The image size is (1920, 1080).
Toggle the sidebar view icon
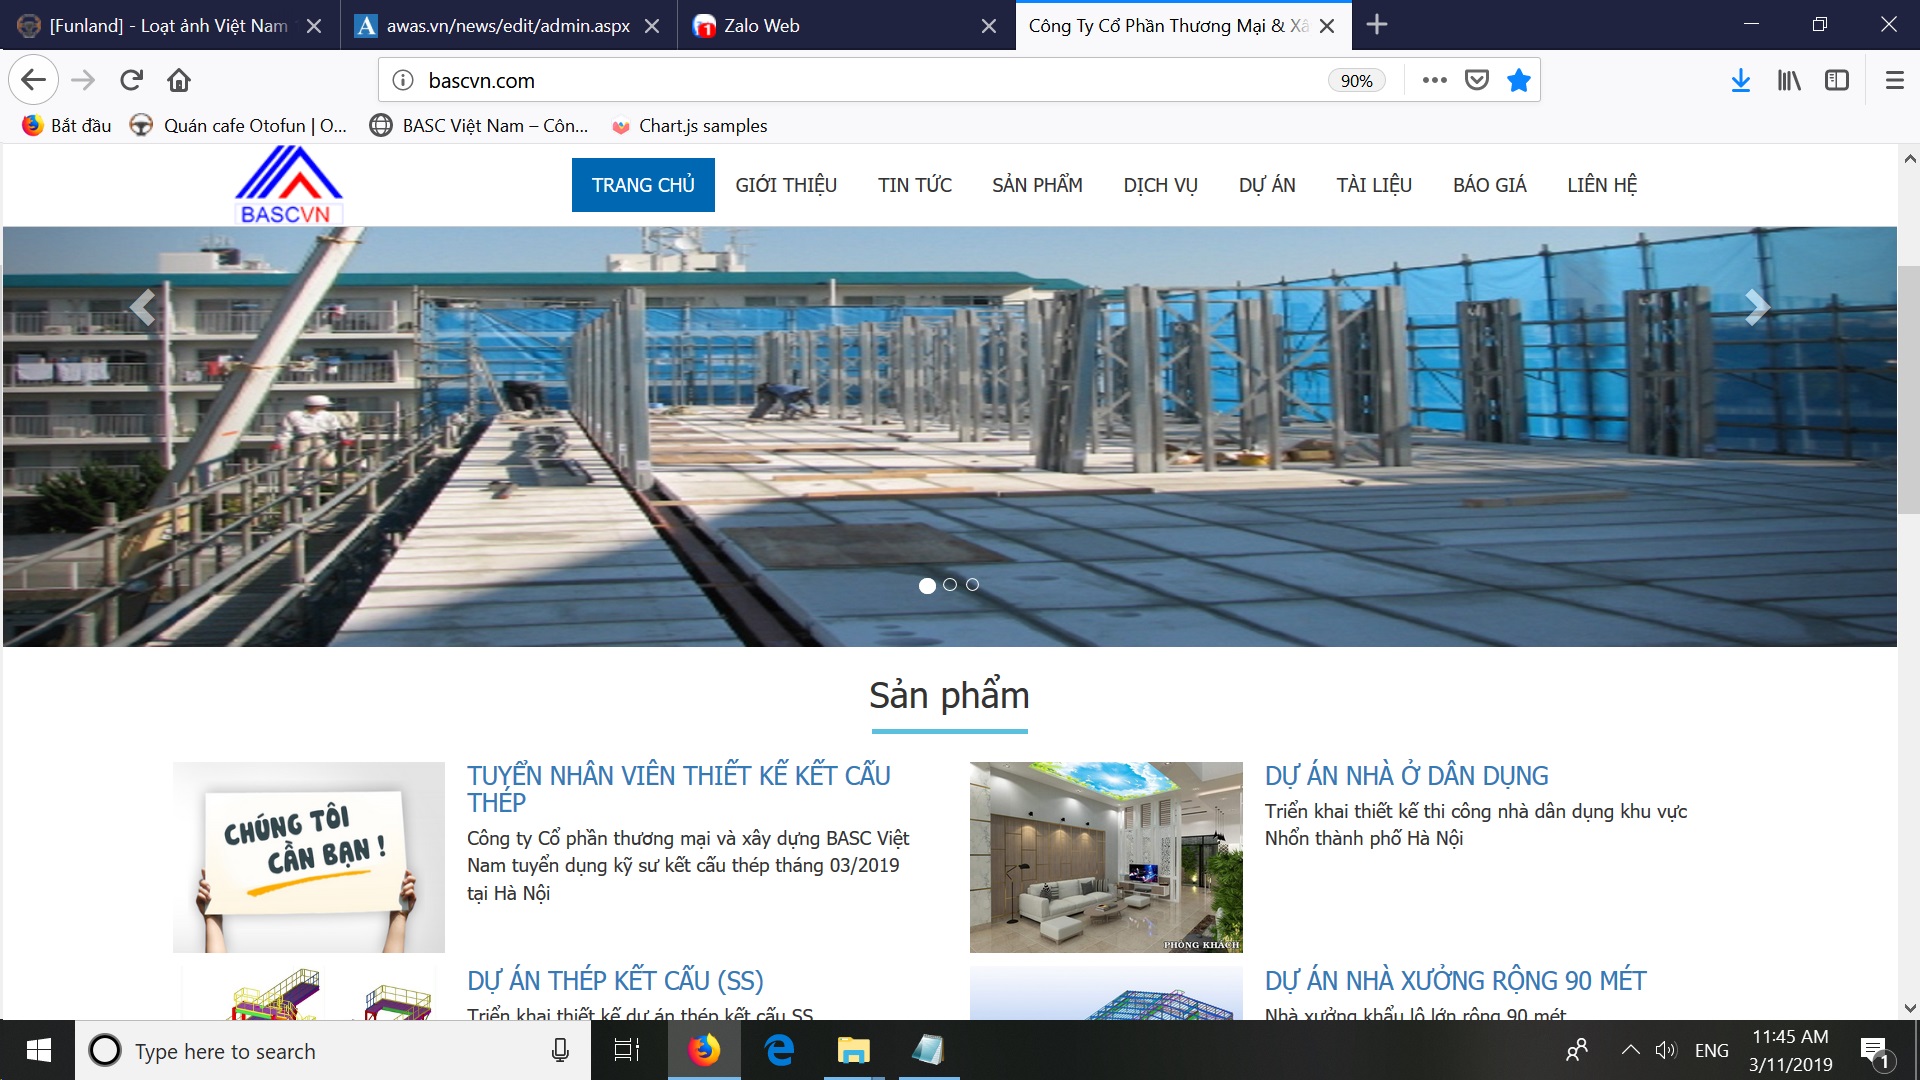[1836, 80]
